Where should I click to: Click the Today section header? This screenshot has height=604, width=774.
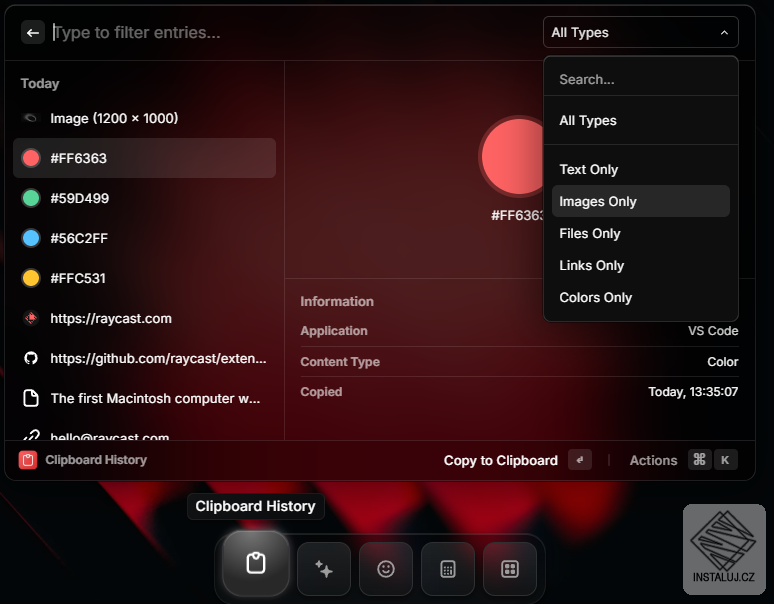pyautogui.click(x=40, y=83)
